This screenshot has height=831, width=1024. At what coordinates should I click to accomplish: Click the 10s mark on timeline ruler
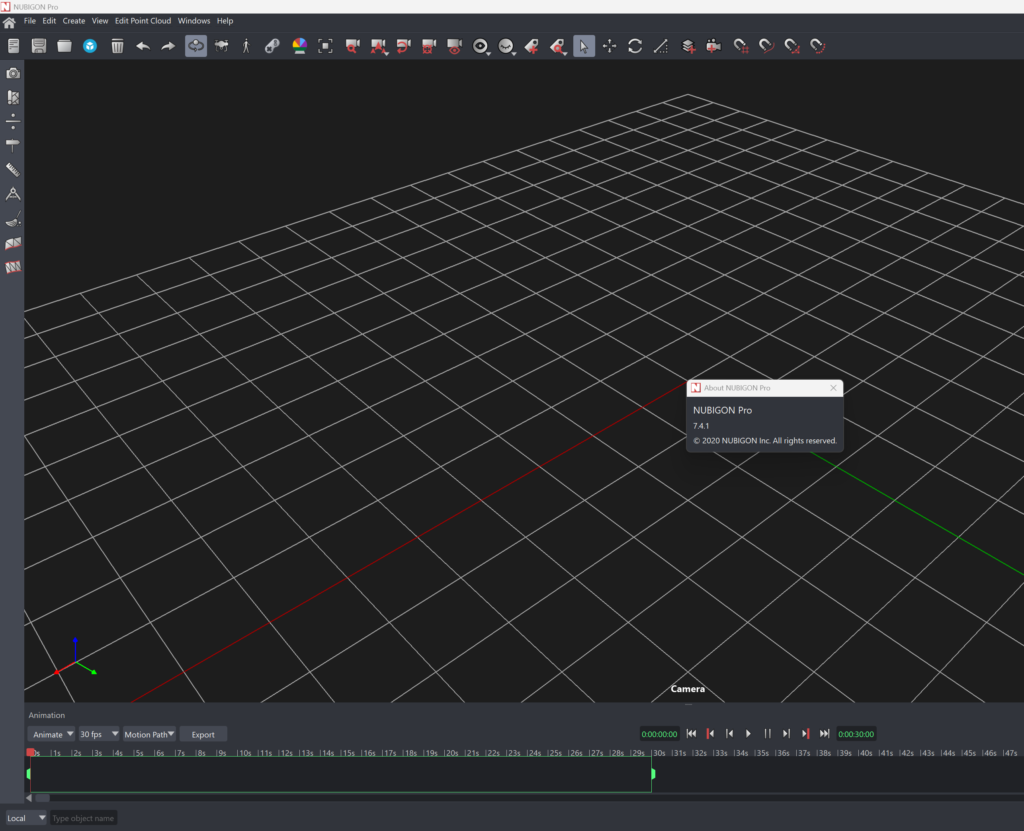click(244, 753)
